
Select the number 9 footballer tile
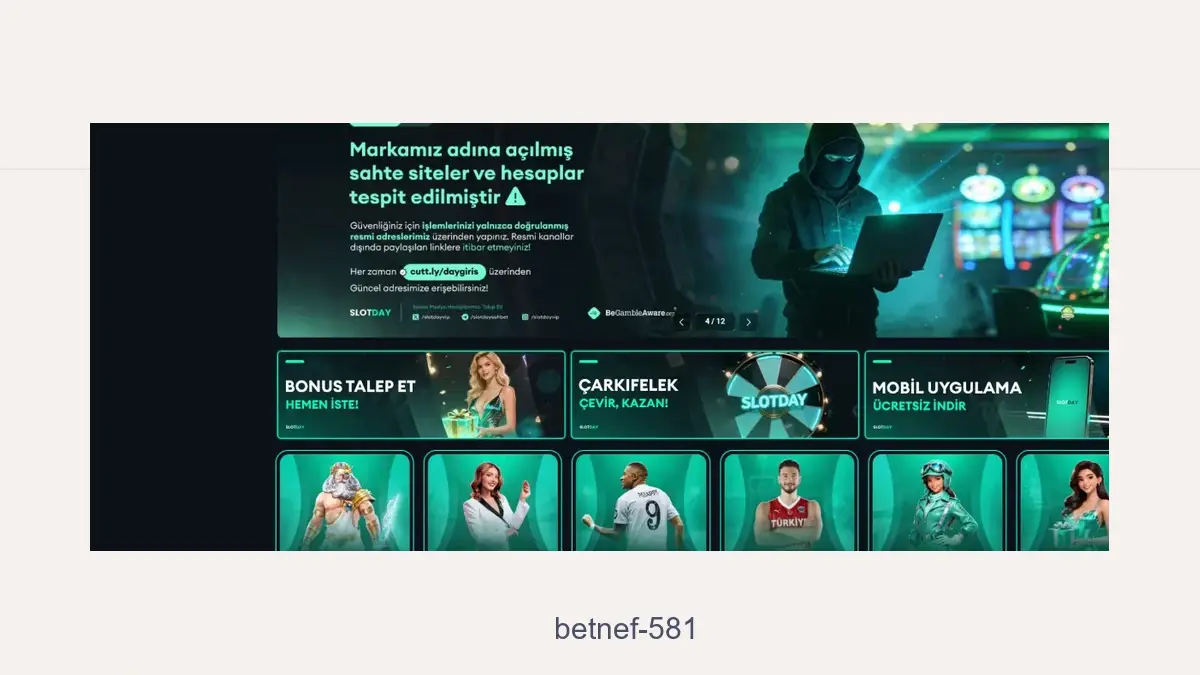tap(641, 501)
